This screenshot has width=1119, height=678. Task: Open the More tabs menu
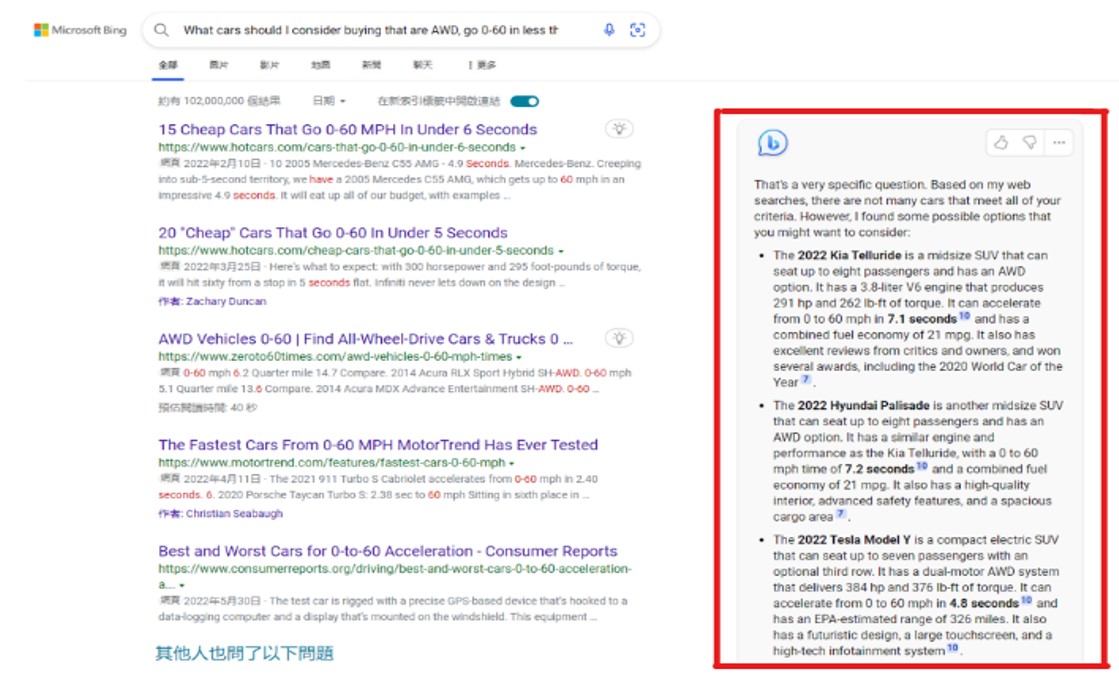pos(482,65)
